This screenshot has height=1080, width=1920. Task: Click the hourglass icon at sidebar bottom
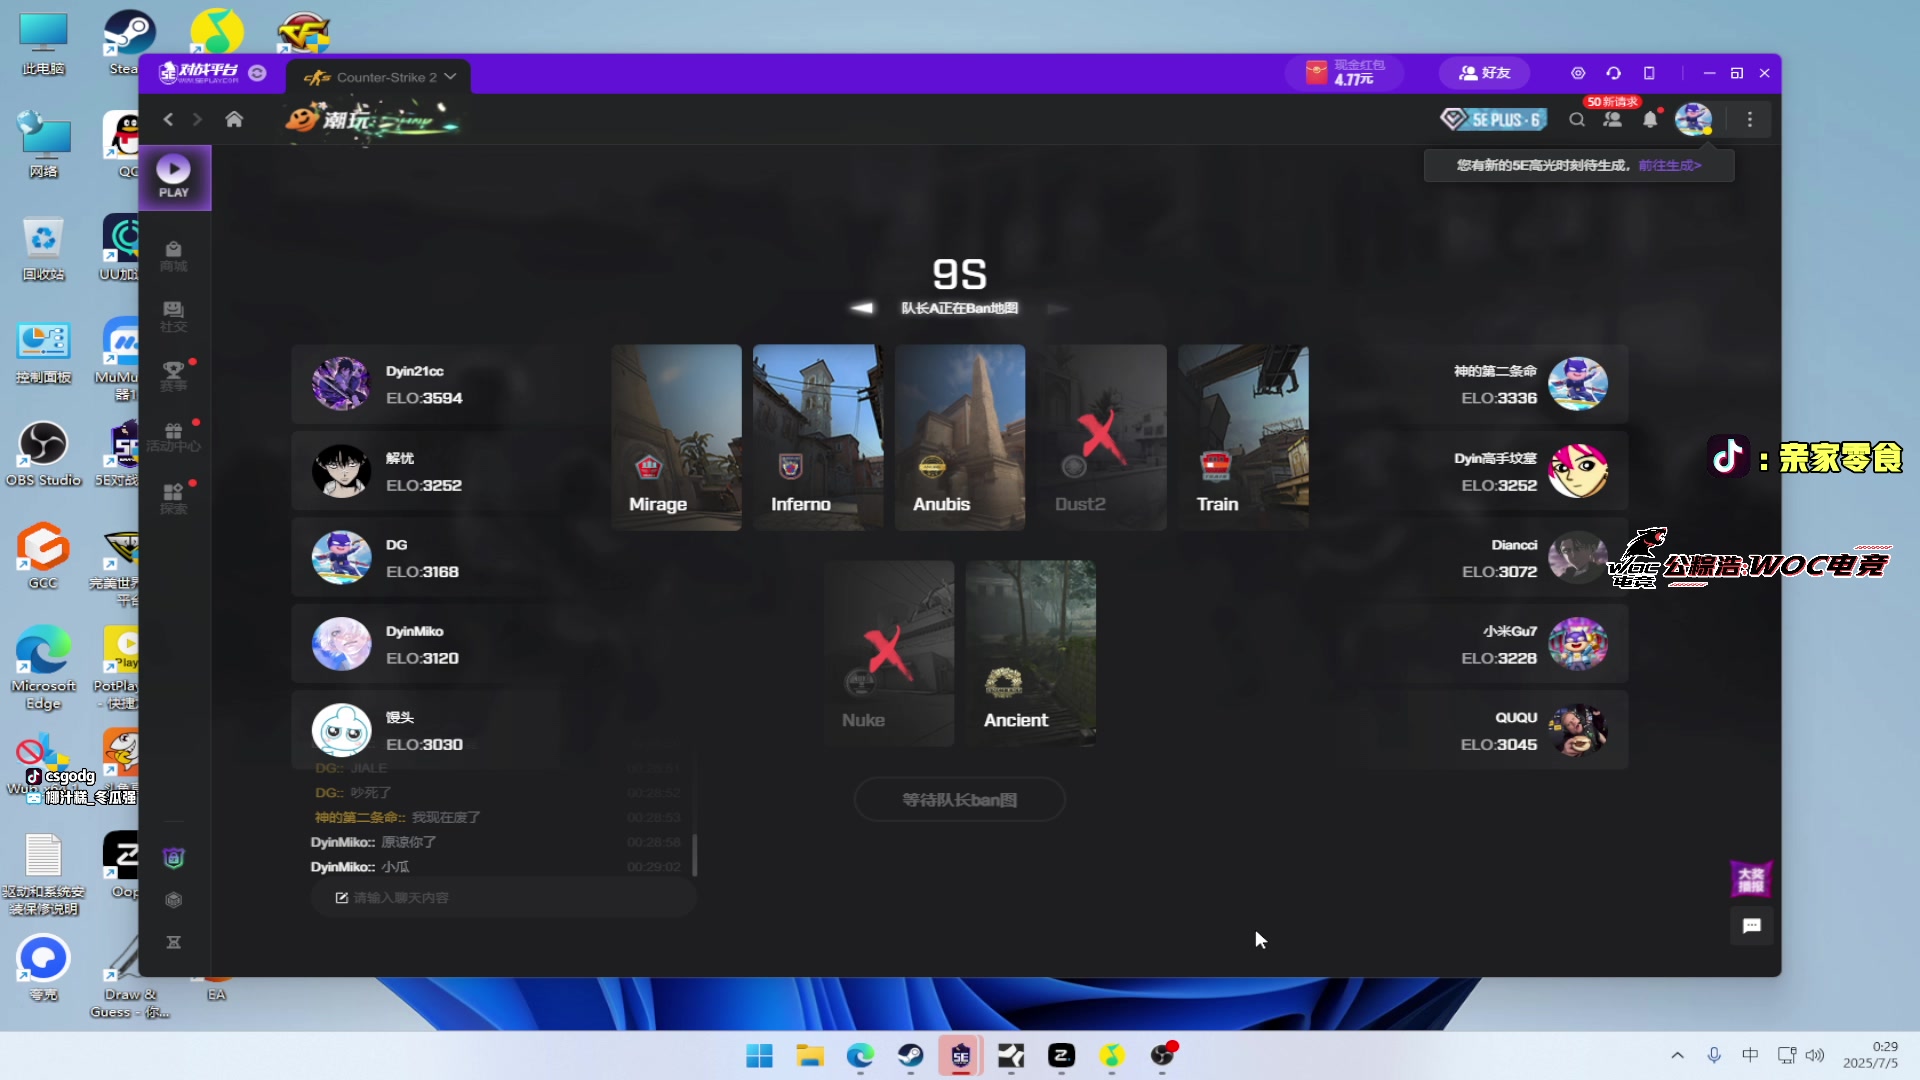[x=174, y=942]
